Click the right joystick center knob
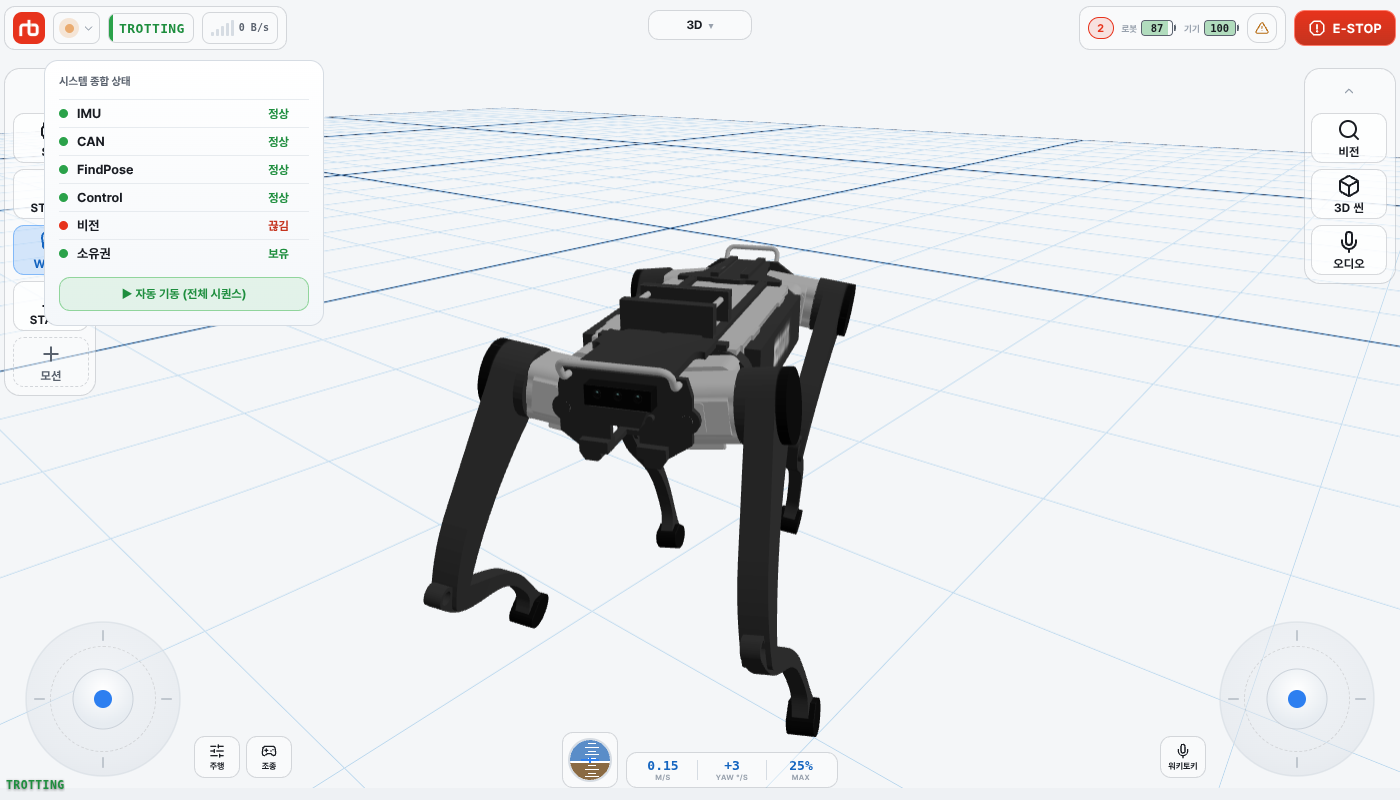Screen dimensions: 1400x800 pyautogui.click(x=1297, y=699)
